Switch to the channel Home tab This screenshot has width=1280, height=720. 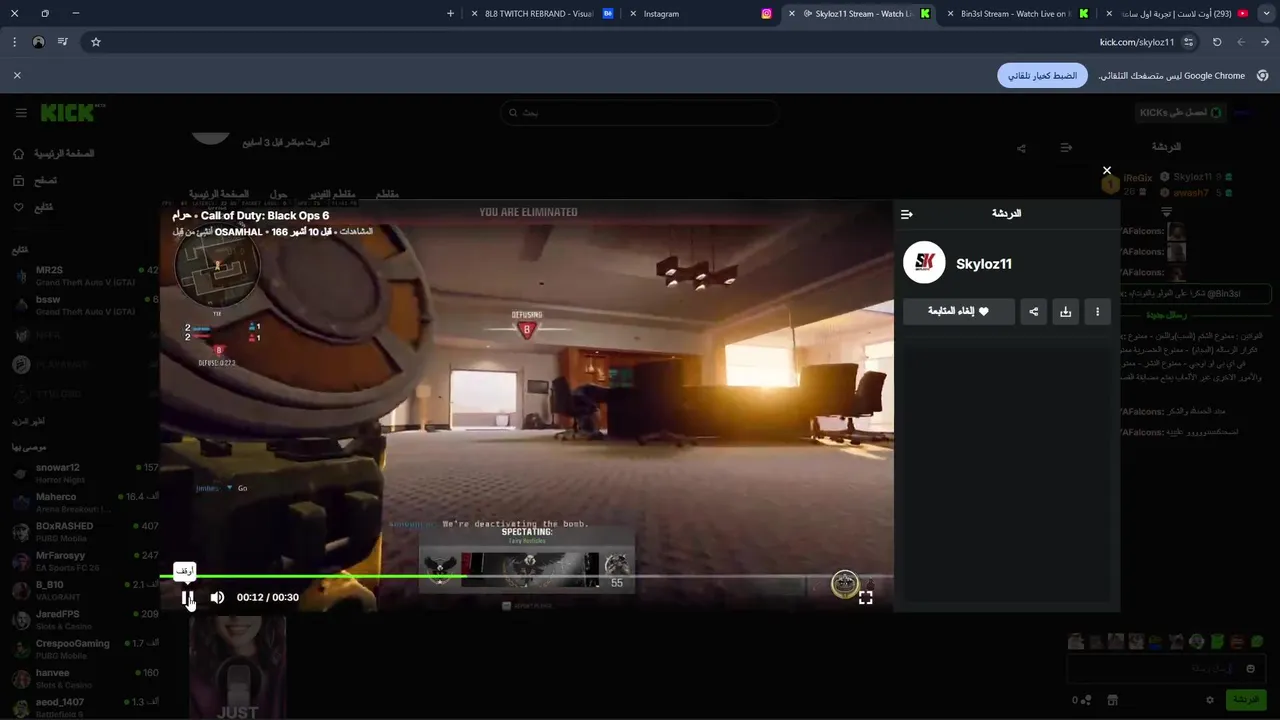click(x=219, y=194)
